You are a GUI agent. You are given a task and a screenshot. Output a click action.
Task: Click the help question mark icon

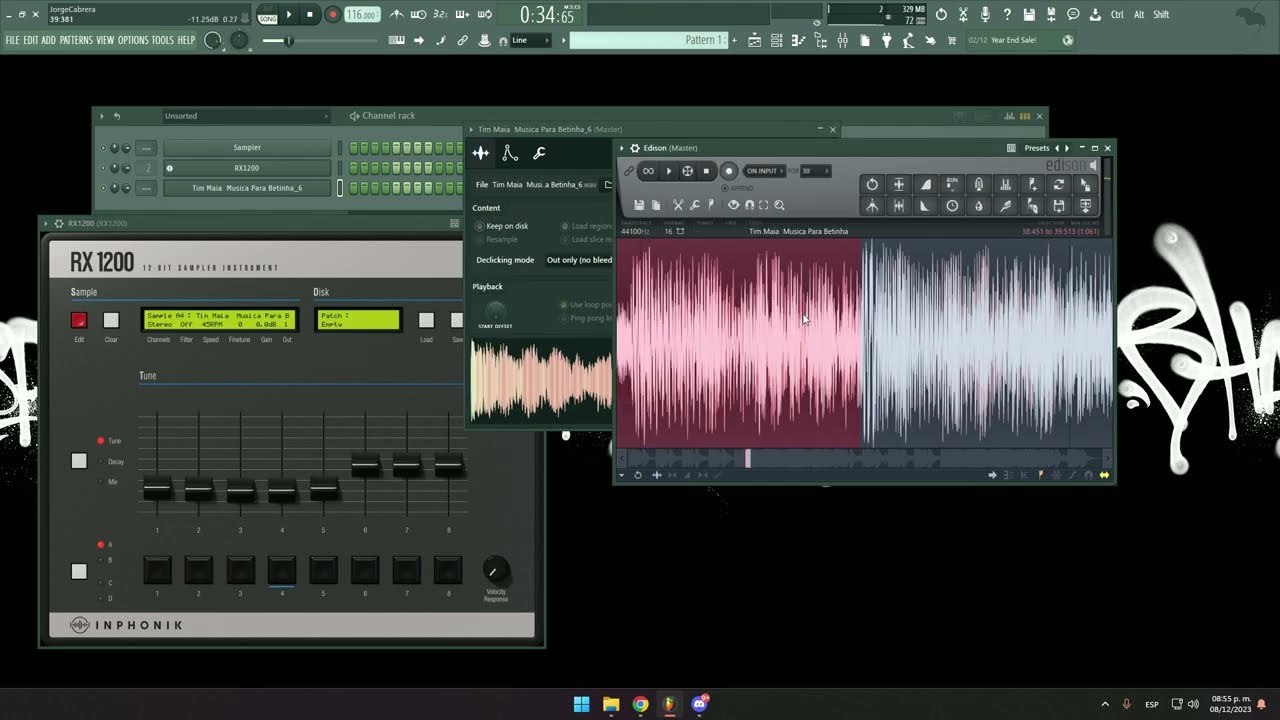[1007, 14]
